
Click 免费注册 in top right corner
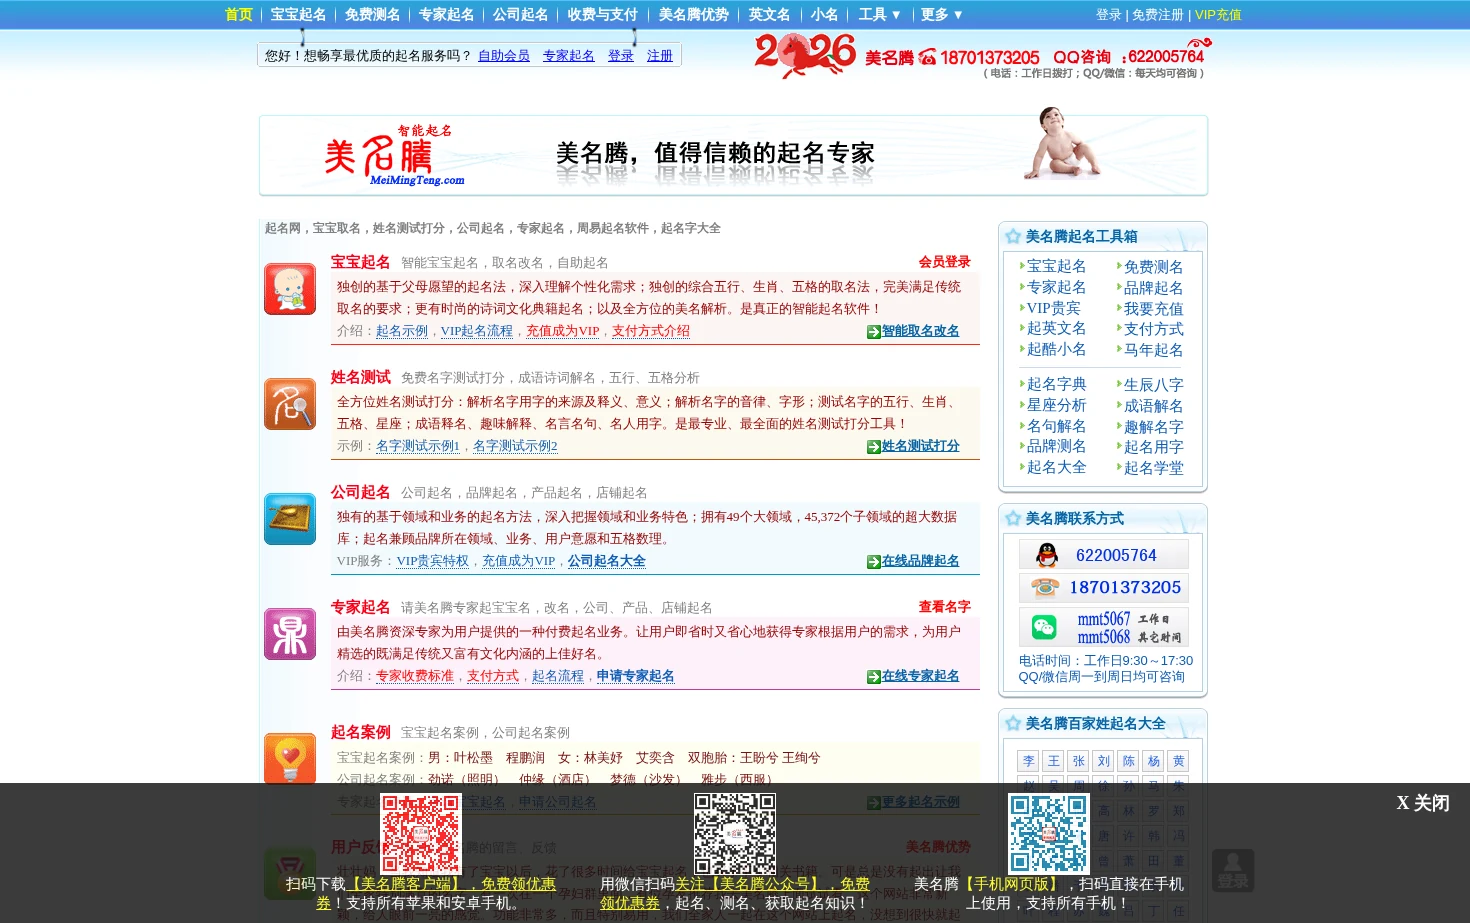[1158, 15]
